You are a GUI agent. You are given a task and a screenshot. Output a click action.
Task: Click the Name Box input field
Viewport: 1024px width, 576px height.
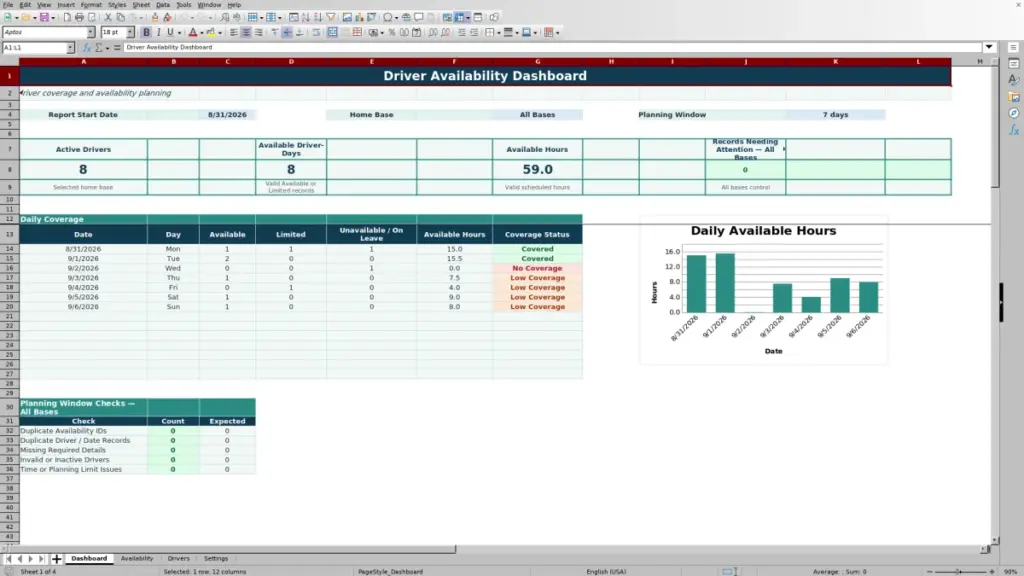click(34, 48)
